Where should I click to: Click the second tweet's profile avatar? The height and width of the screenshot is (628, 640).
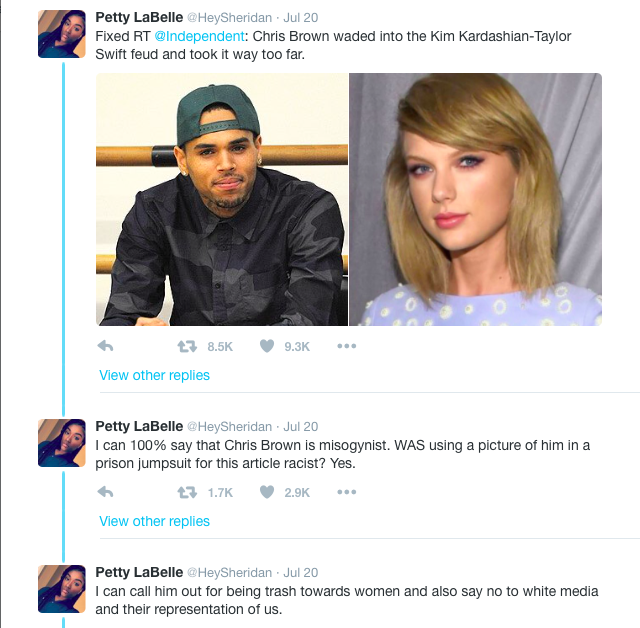62,442
